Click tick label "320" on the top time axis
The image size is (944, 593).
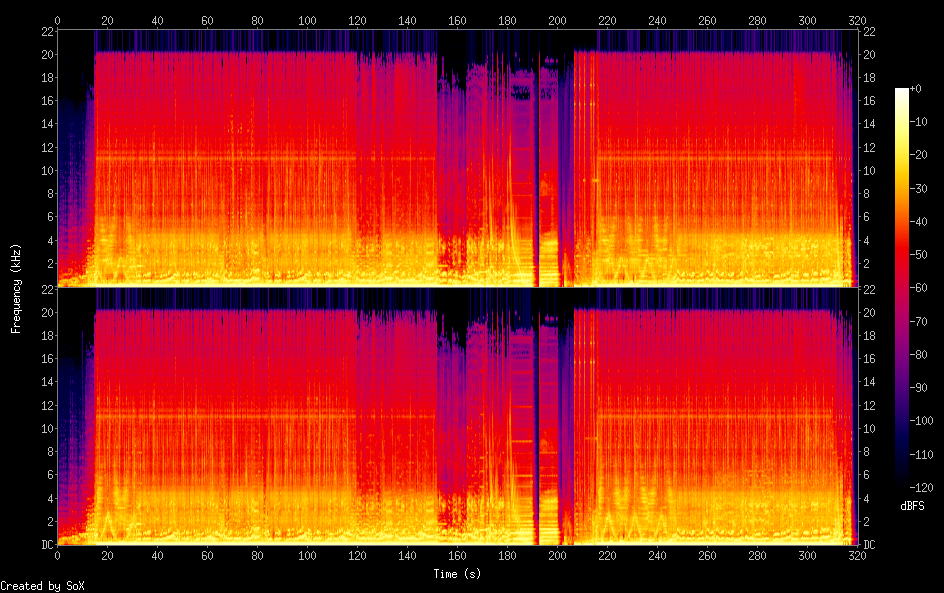pos(857,20)
